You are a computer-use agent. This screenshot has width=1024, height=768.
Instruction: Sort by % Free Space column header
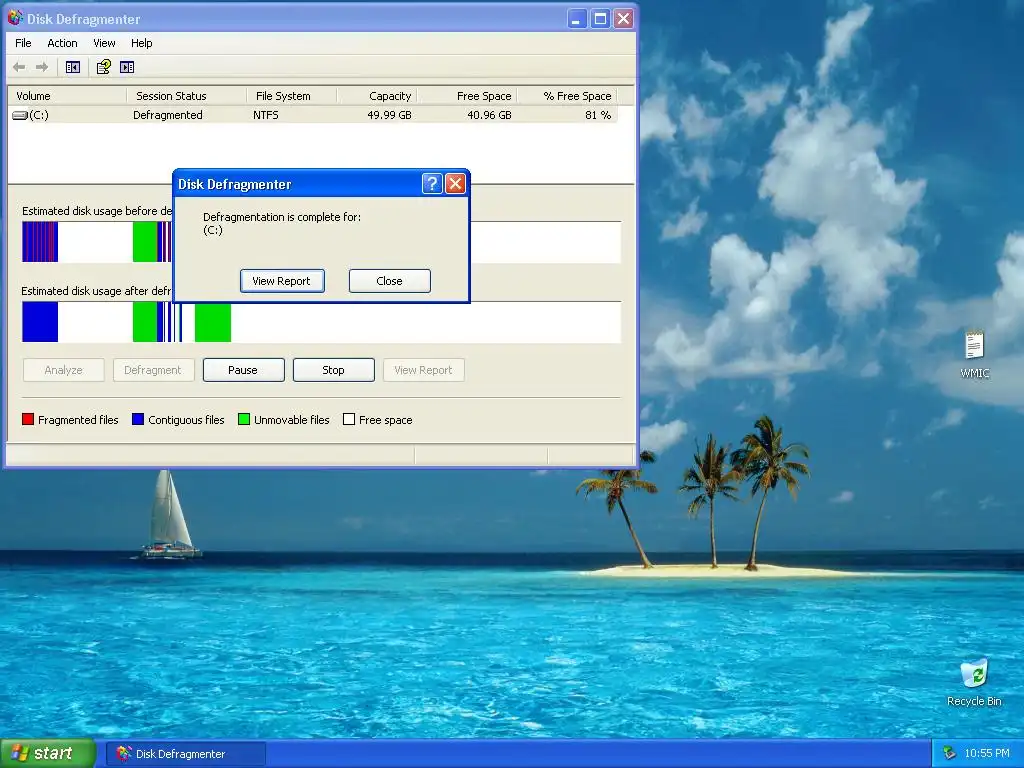coord(567,96)
